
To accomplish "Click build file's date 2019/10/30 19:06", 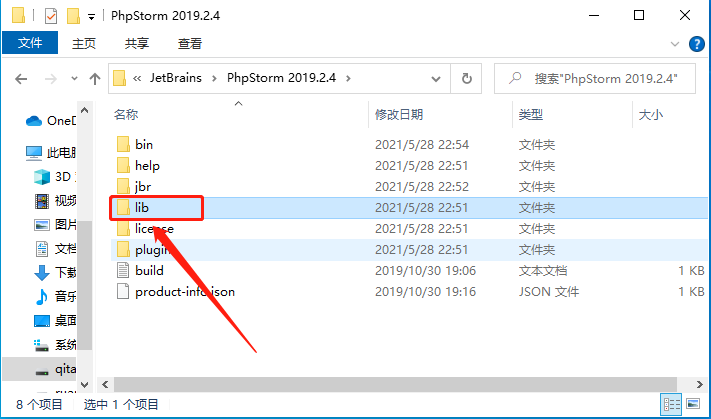I will [x=425, y=271].
